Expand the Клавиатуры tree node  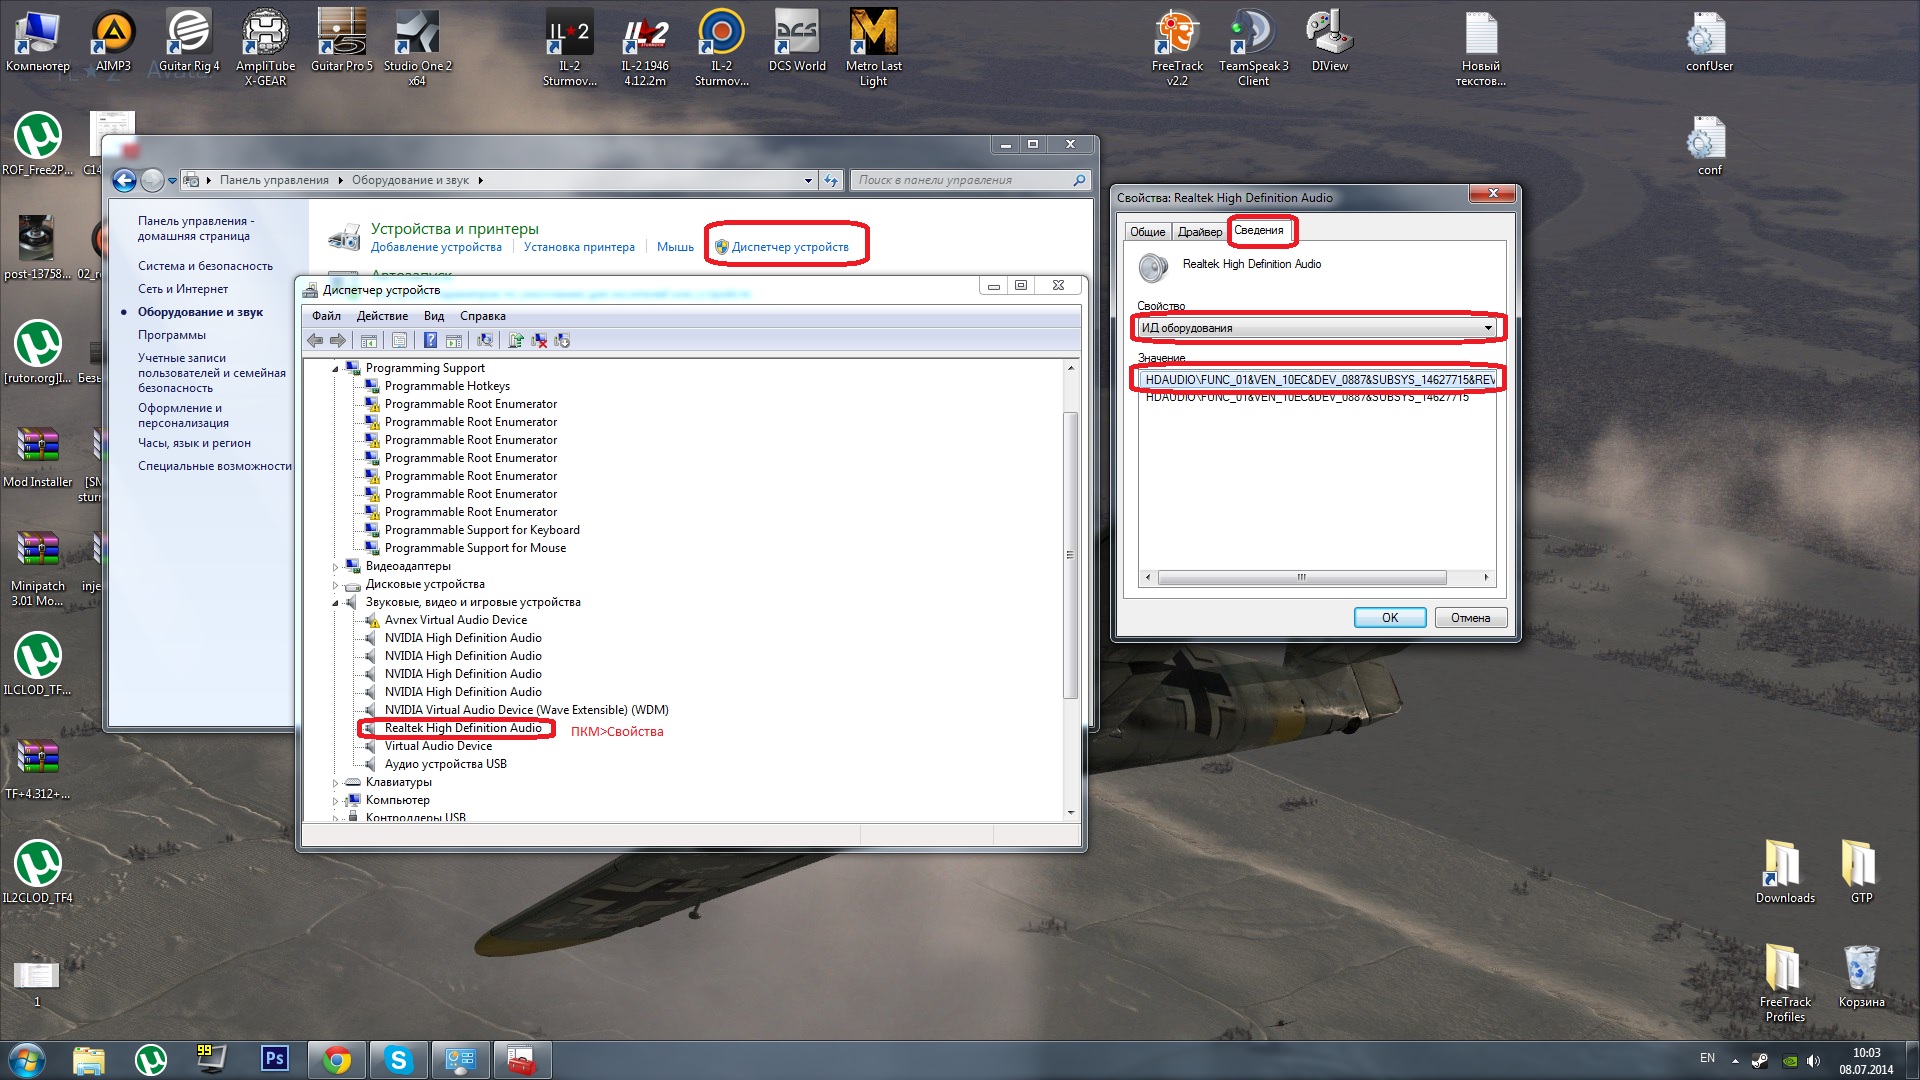coord(336,783)
